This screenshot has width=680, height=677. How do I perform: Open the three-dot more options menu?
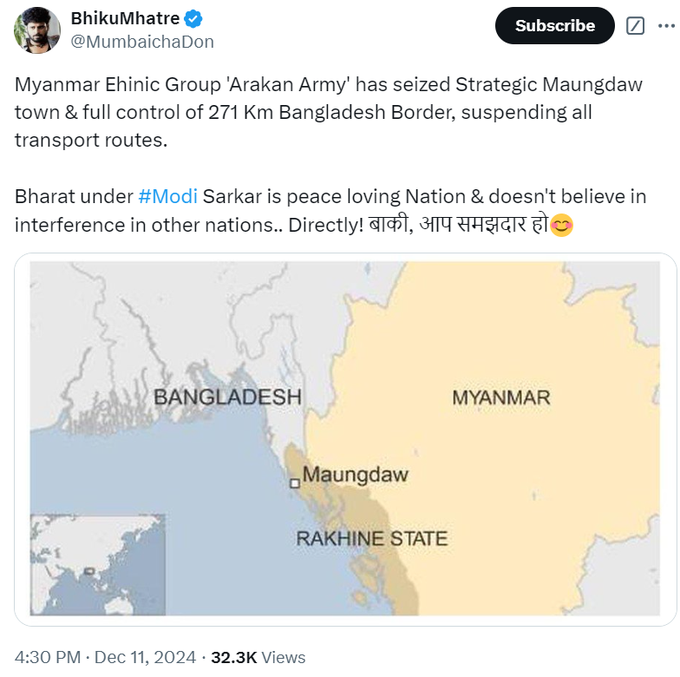click(666, 26)
